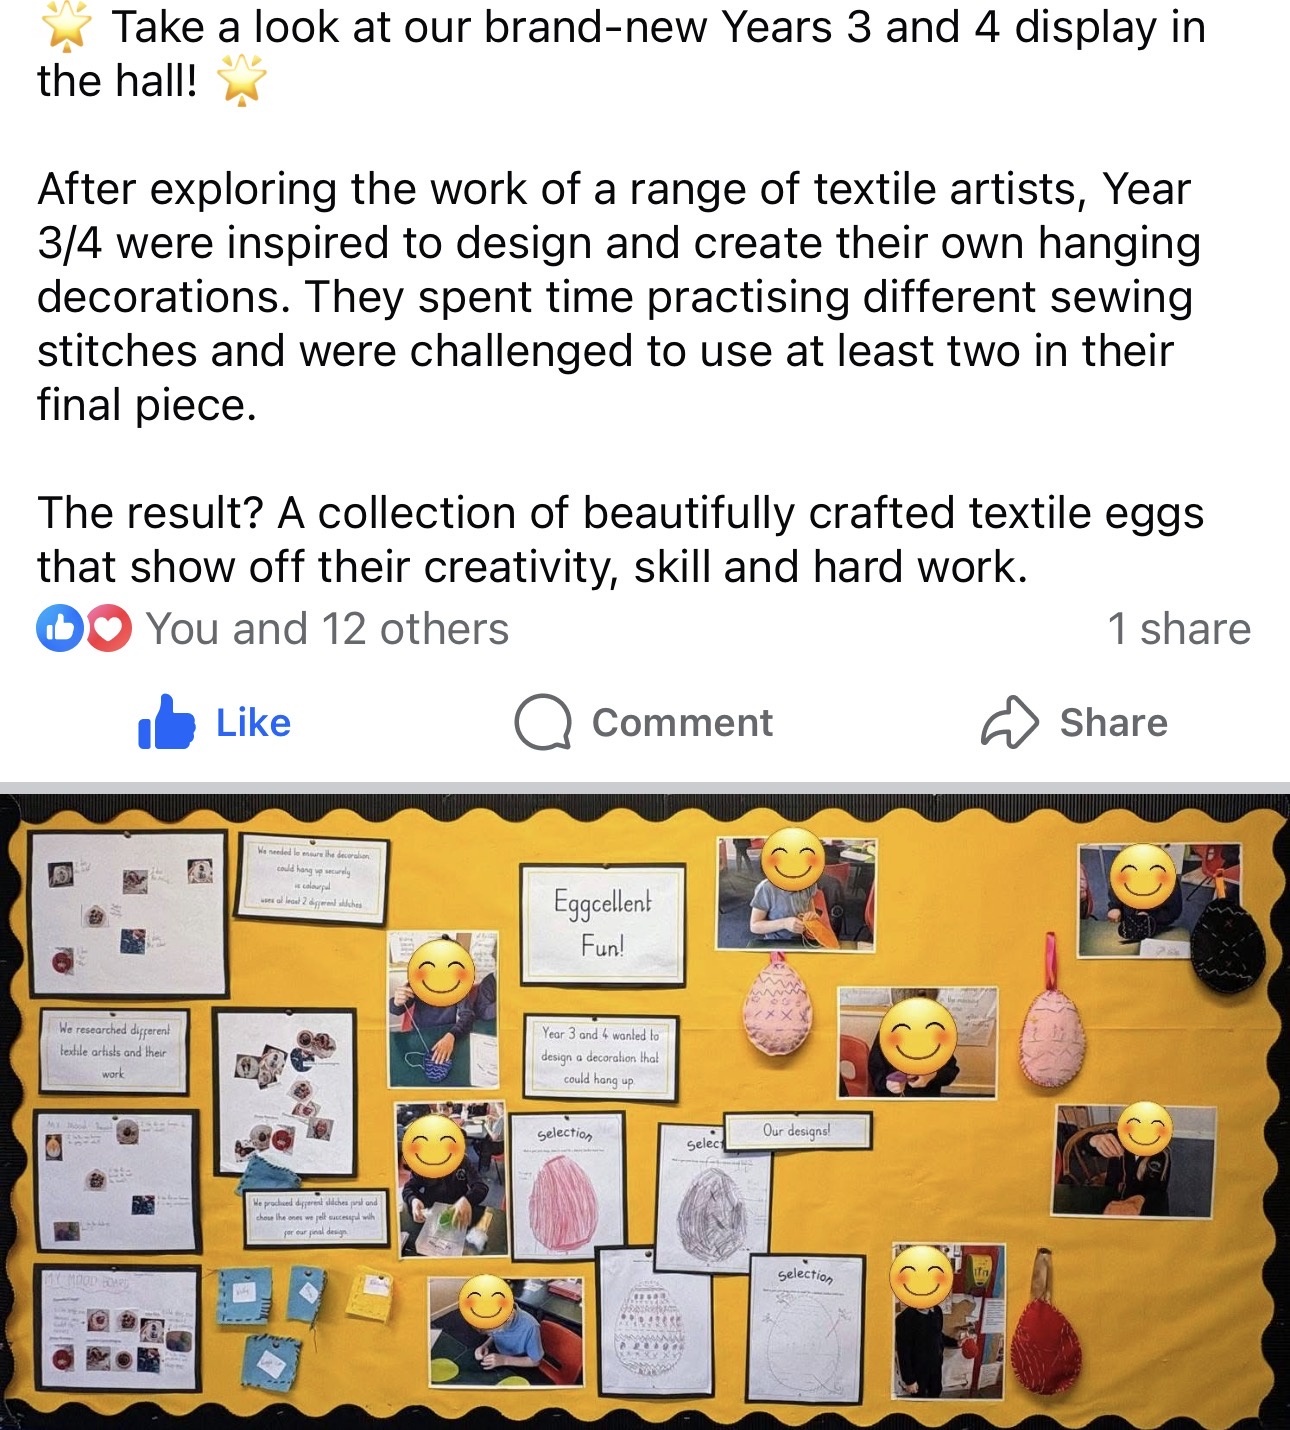Screen dimensions: 1290x1430
Task: Tap the 'Eggcellent Fun!' sign in photo
Action: [602, 924]
